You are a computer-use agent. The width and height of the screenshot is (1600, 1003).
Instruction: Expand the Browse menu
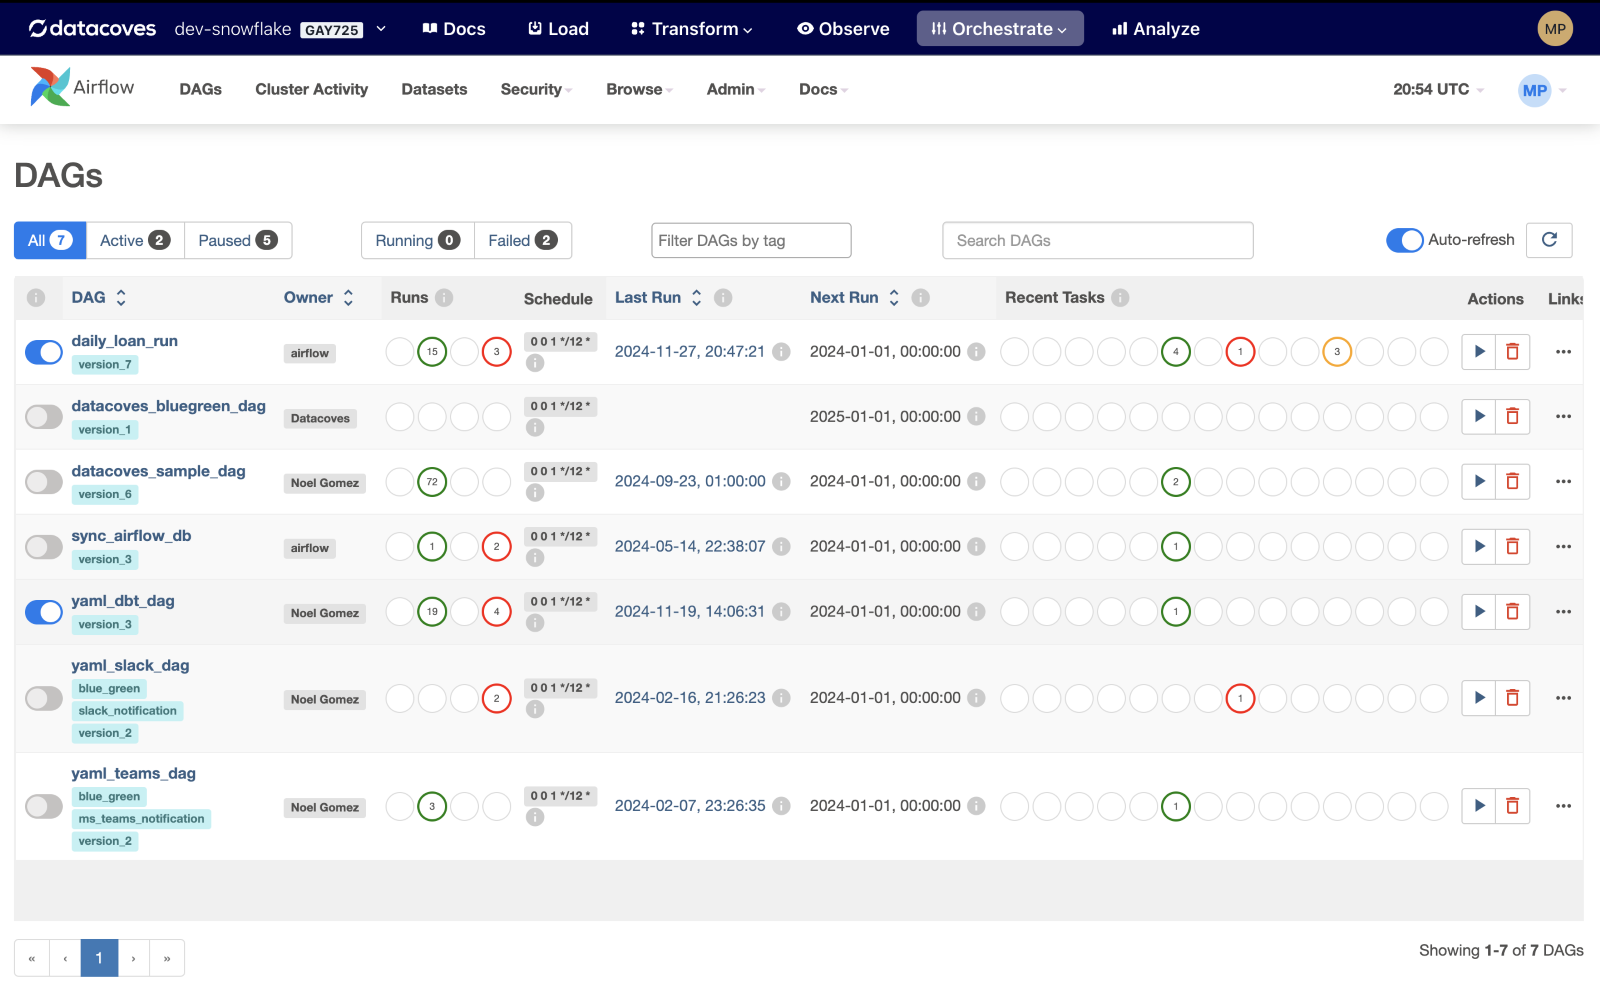tap(639, 89)
